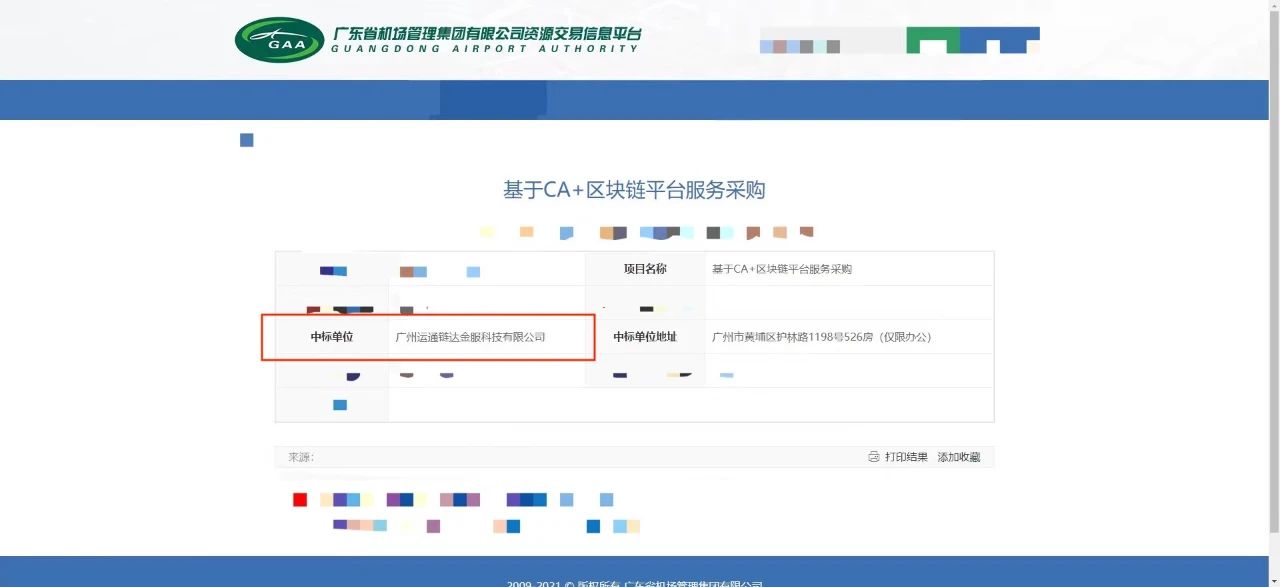Click address 广州市黄埔区护林路1198号526房
This screenshot has height=587, width=1280.
coord(821,337)
